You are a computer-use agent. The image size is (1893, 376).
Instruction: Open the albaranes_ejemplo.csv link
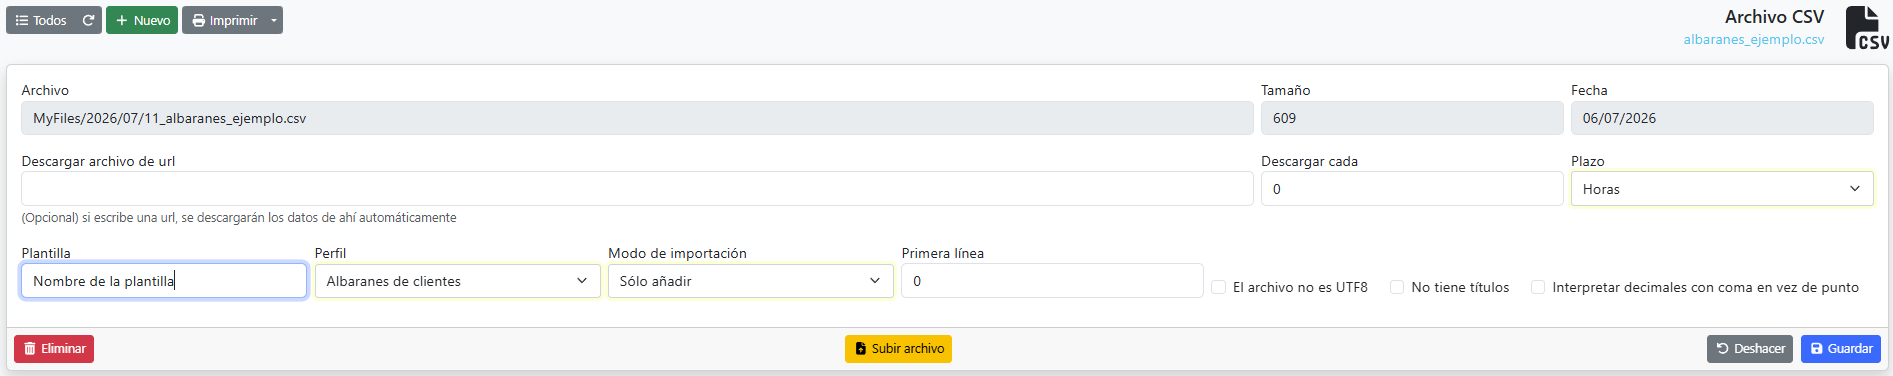(1753, 40)
